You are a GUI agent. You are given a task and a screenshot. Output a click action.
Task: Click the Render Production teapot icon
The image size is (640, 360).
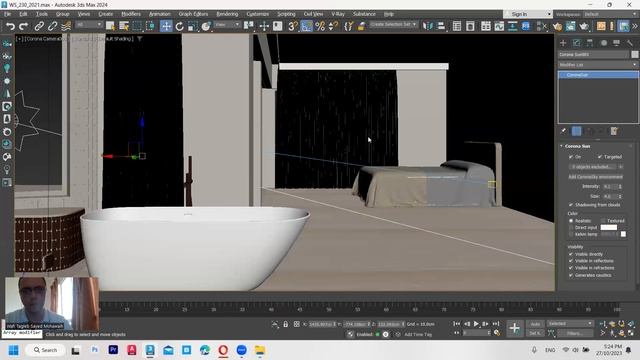pos(584,26)
